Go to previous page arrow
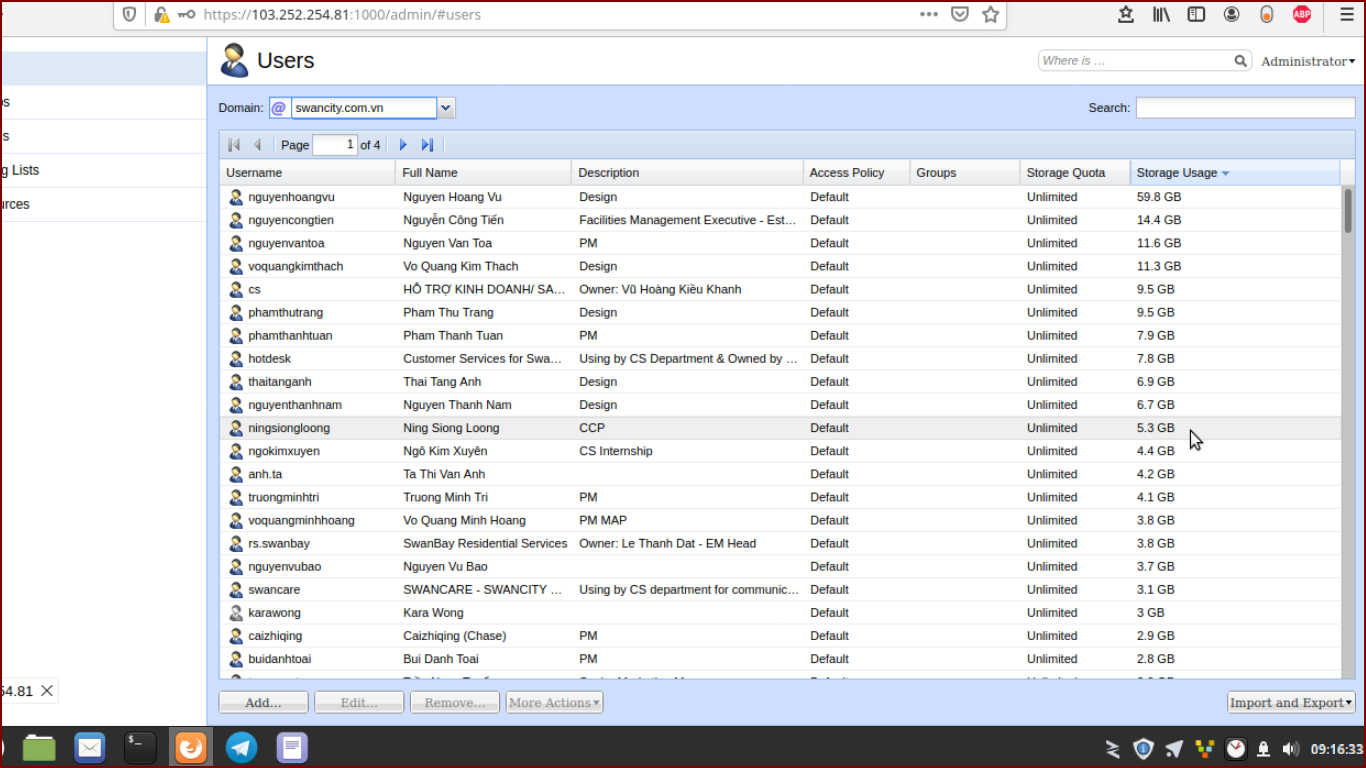The width and height of the screenshot is (1366, 768). point(257,145)
